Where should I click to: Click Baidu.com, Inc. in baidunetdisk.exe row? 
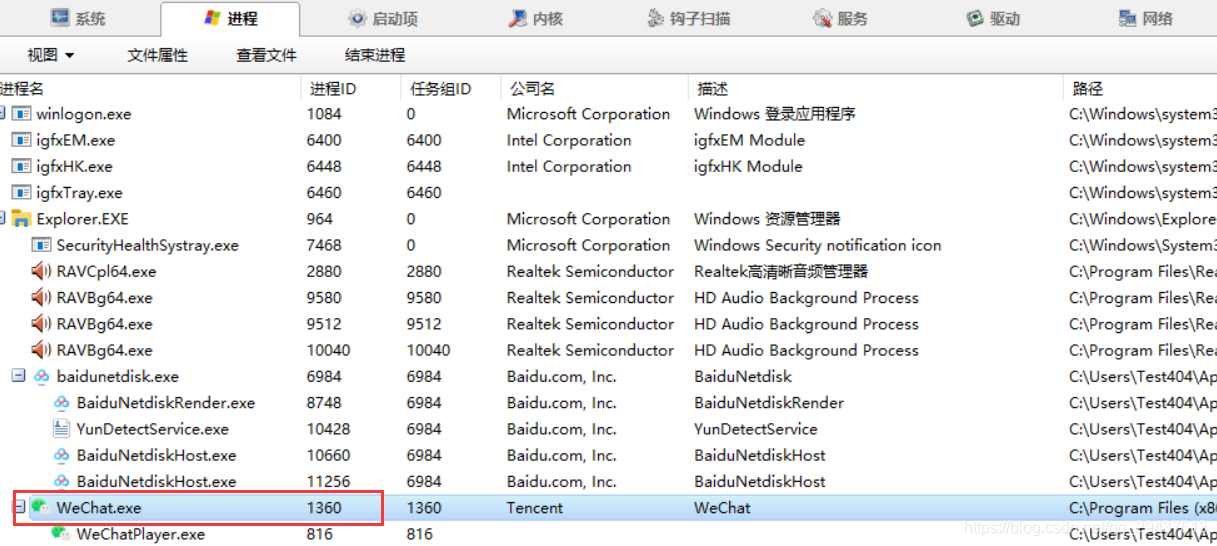(x=562, y=377)
